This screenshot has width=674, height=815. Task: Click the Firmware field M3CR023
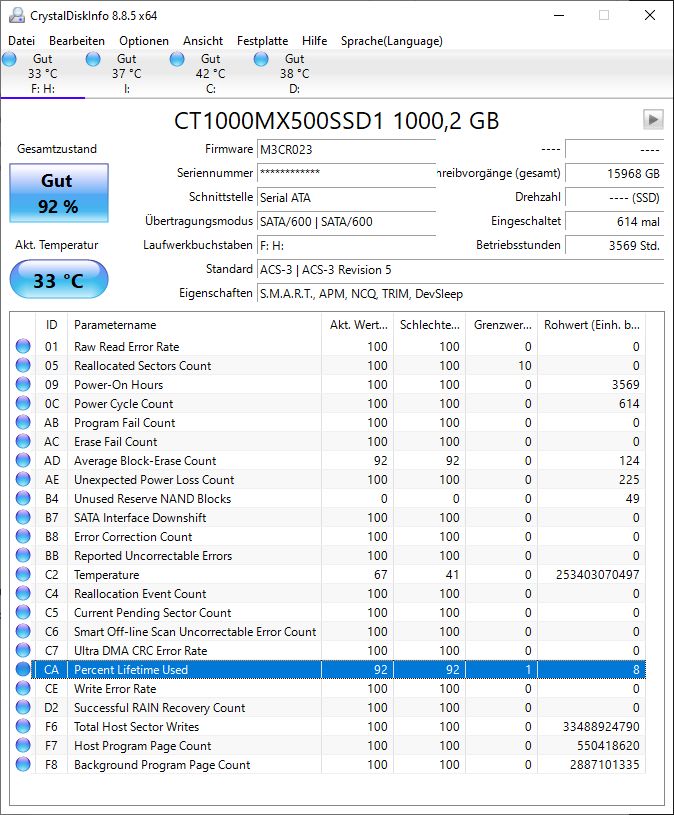[x=346, y=149]
